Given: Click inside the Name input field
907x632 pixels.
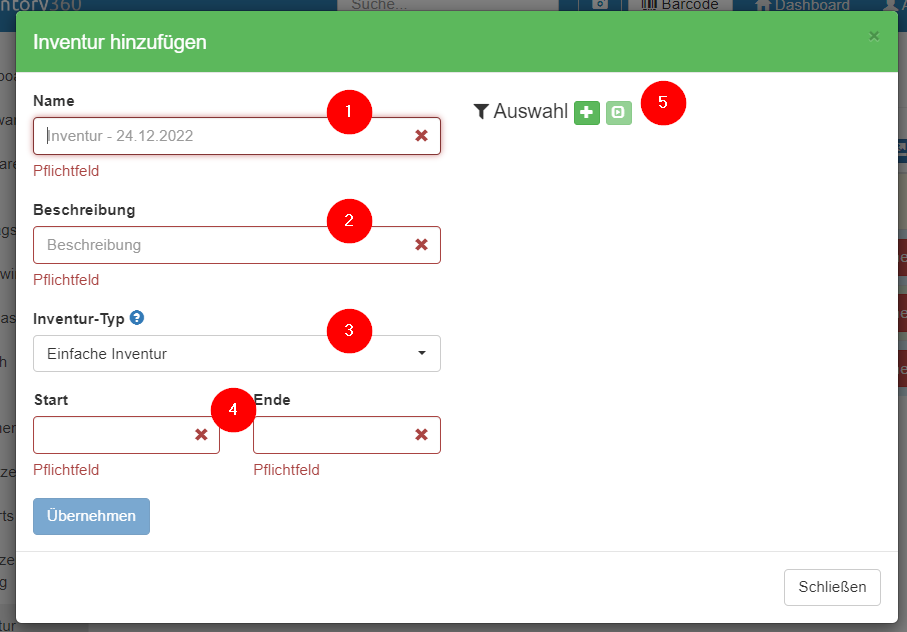Looking at the screenshot, I should (200, 134).
